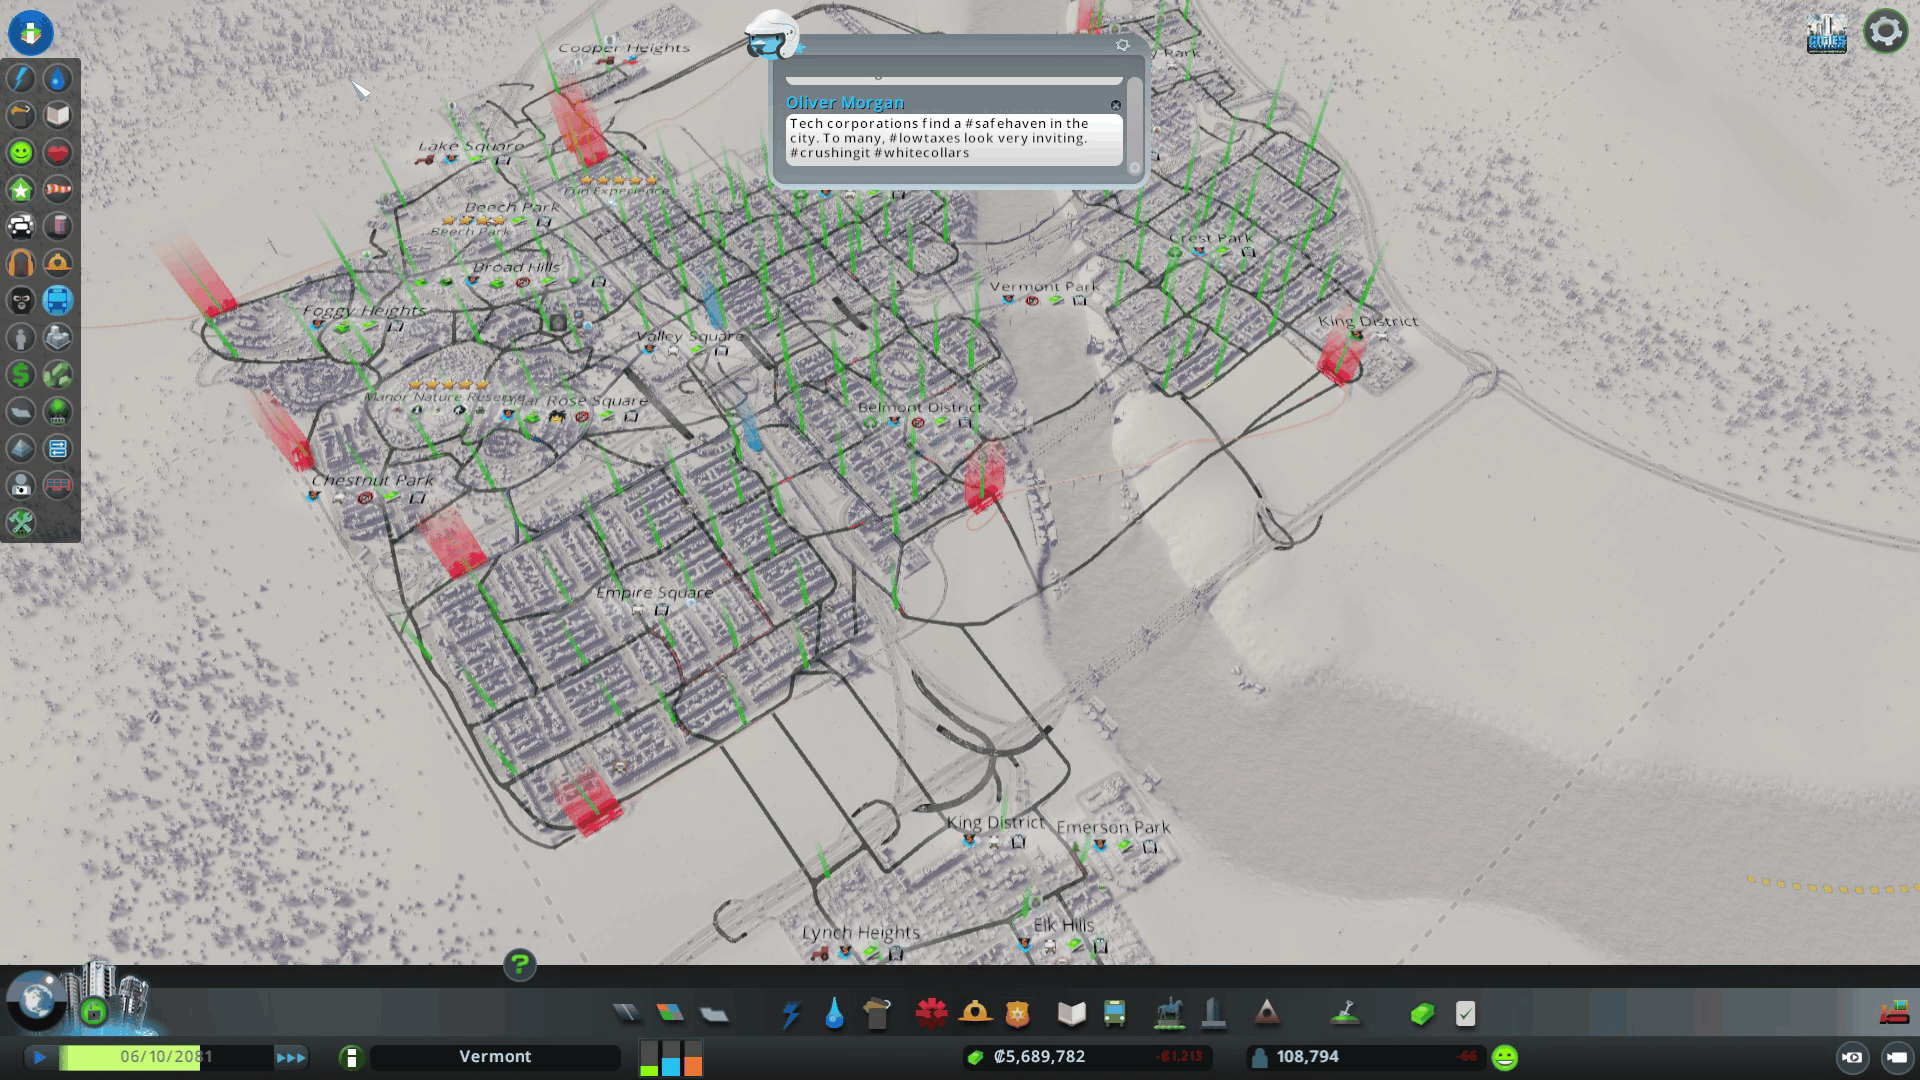This screenshot has width=1920, height=1080.
Task: Open the bulldozer tool
Action: click(x=1893, y=1014)
